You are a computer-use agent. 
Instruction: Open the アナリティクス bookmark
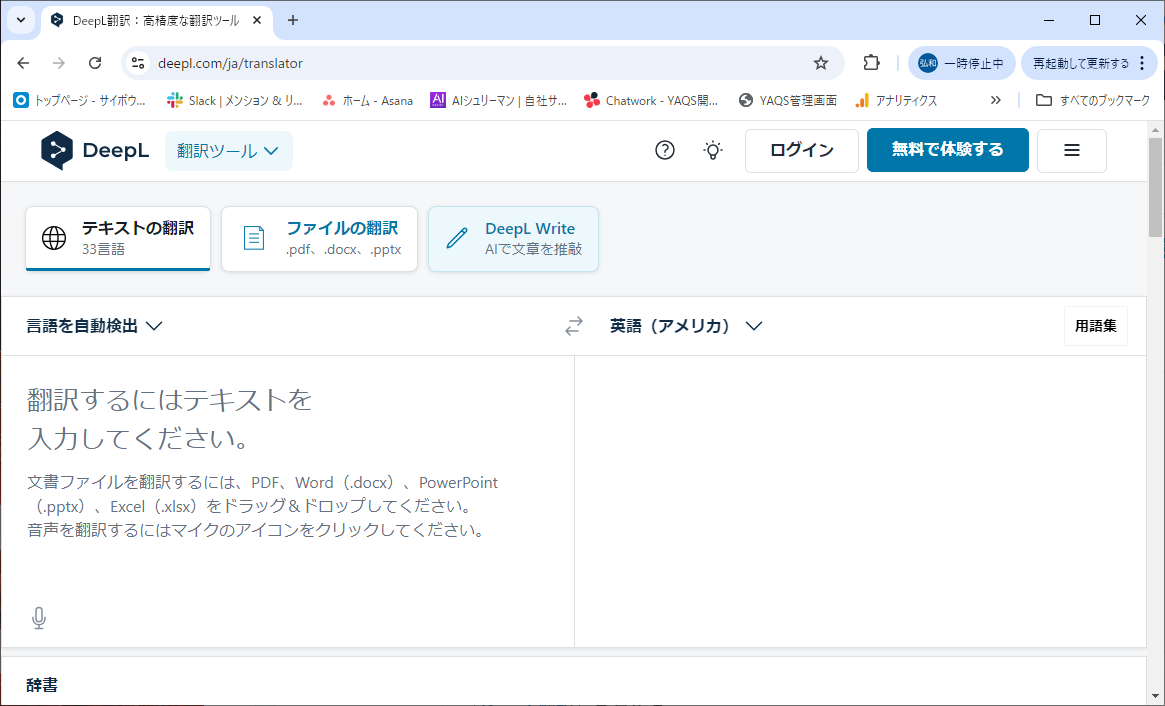[x=896, y=100]
